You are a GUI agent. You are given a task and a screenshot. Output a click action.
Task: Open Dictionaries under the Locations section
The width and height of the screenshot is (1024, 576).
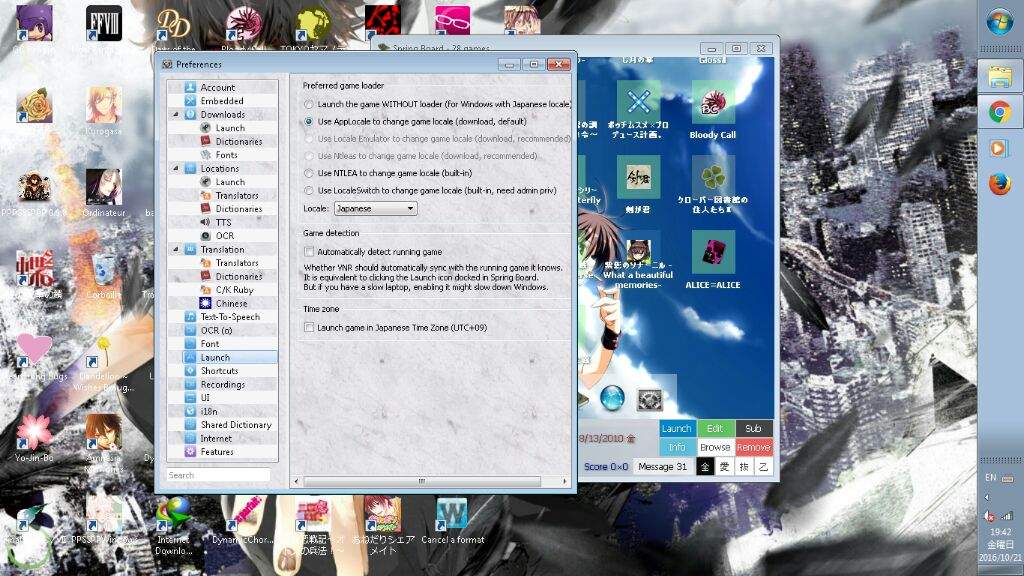tap(238, 209)
